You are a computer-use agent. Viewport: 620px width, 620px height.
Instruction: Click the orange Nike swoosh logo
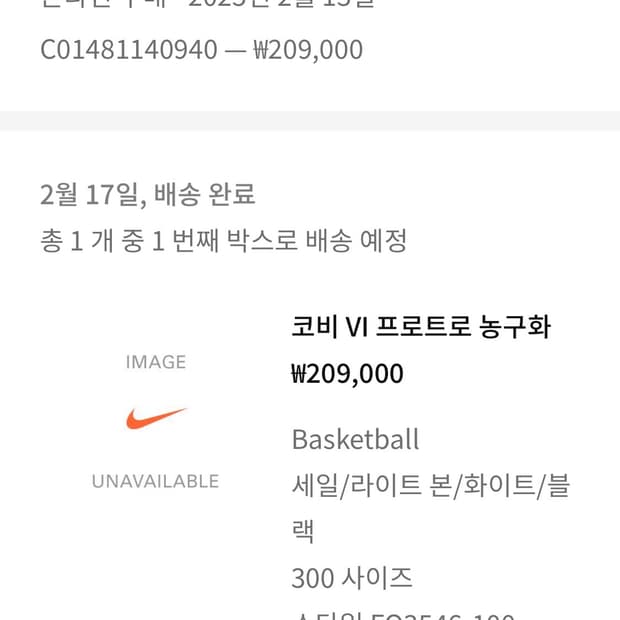click(156, 418)
